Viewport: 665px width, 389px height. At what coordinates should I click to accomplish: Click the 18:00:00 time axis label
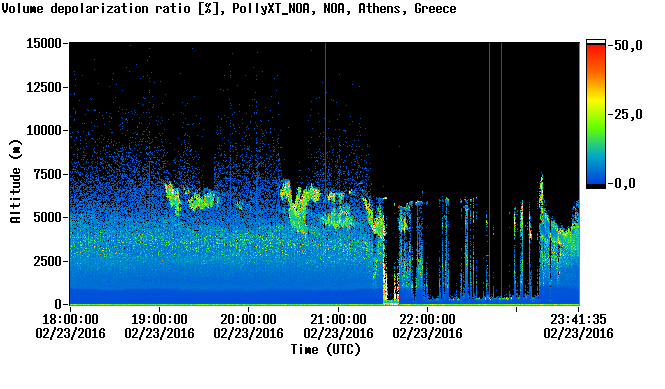[x=70, y=319]
